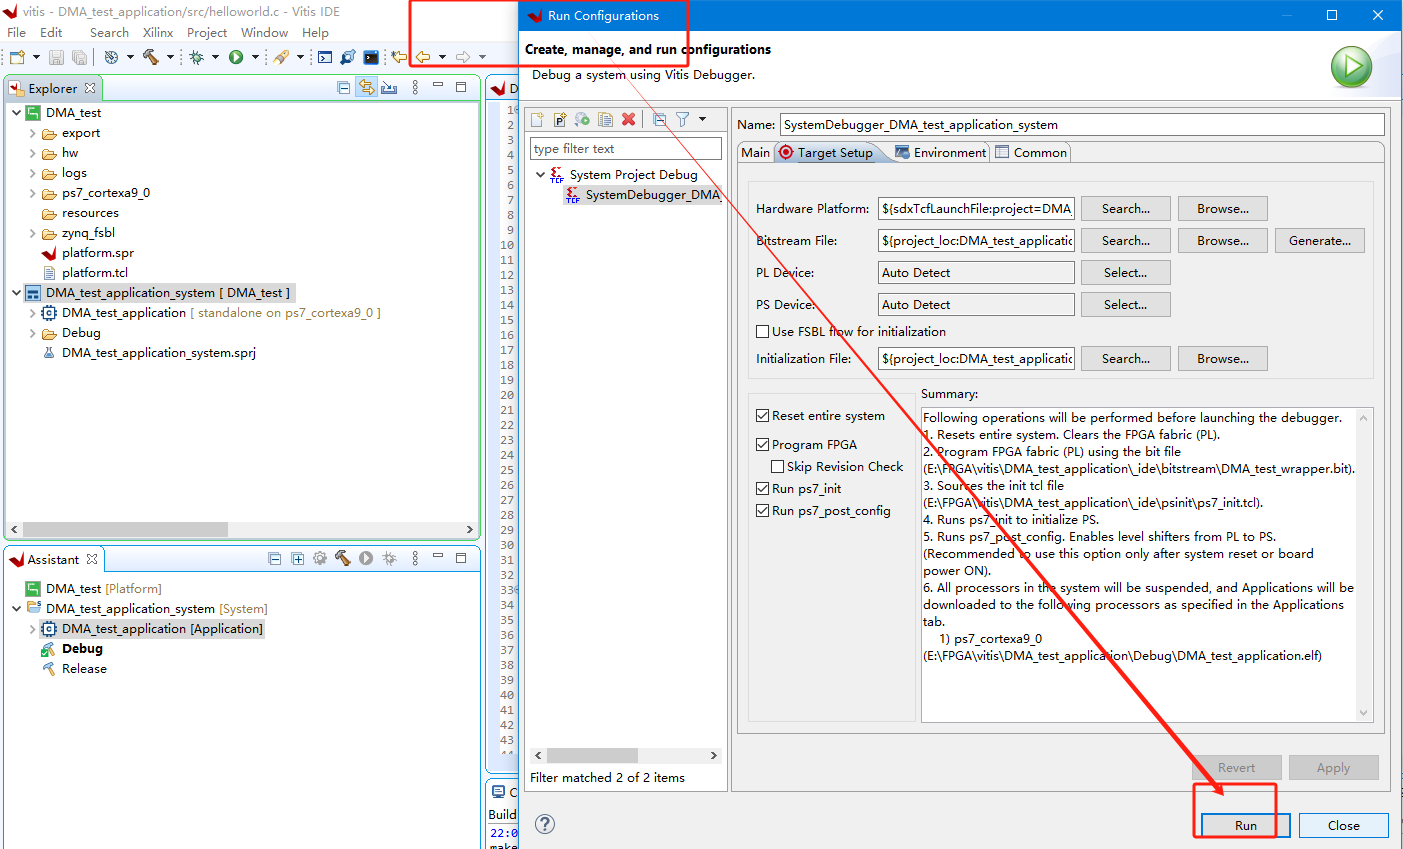Click Browse... for Hardware Platform
This screenshot has height=849, width=1403.
coord(1223,209)
